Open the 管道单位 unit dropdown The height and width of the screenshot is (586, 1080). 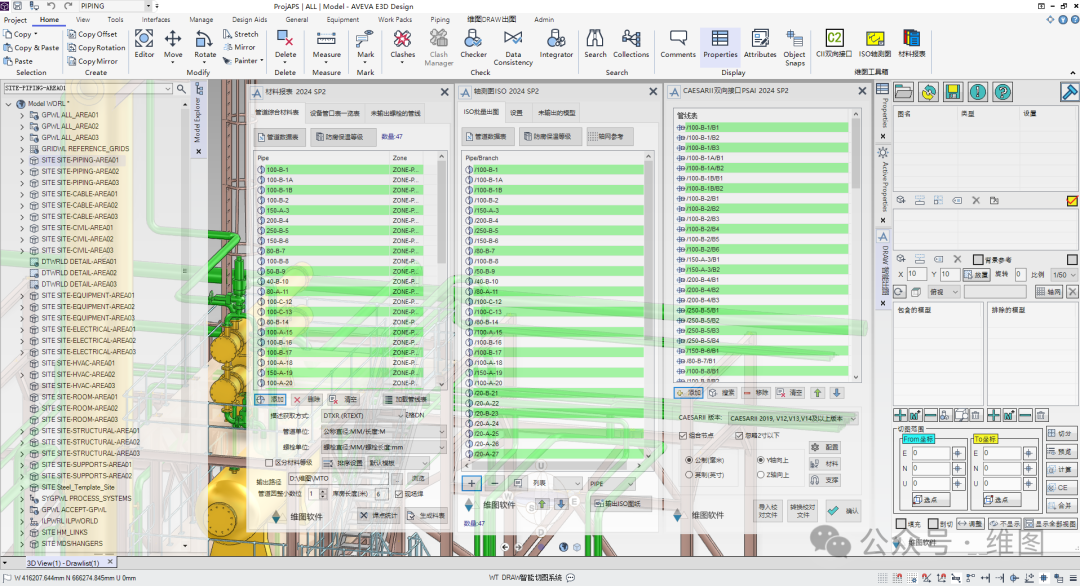point(384,432)
